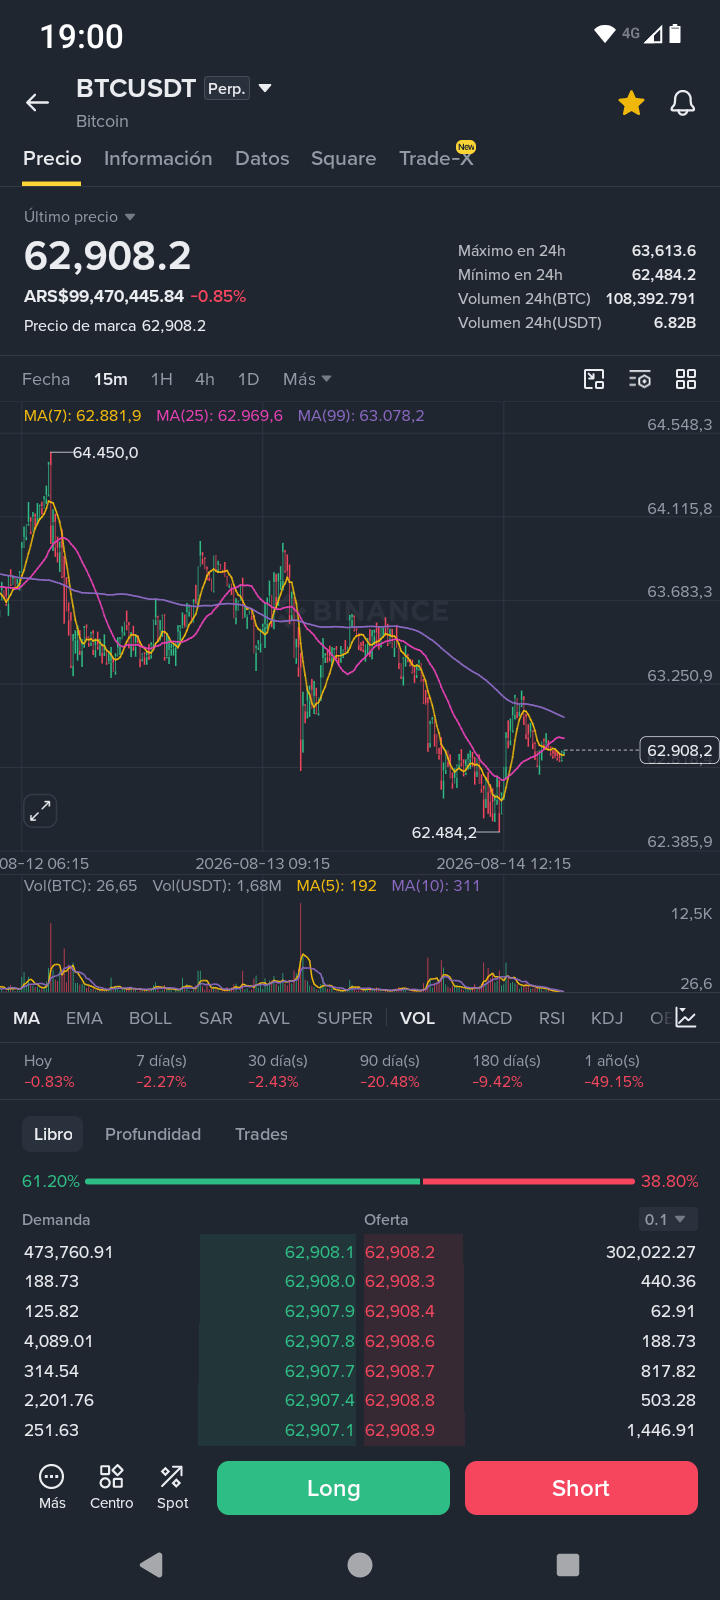Toggle the VOL sub-indicator

(417, 1018)
